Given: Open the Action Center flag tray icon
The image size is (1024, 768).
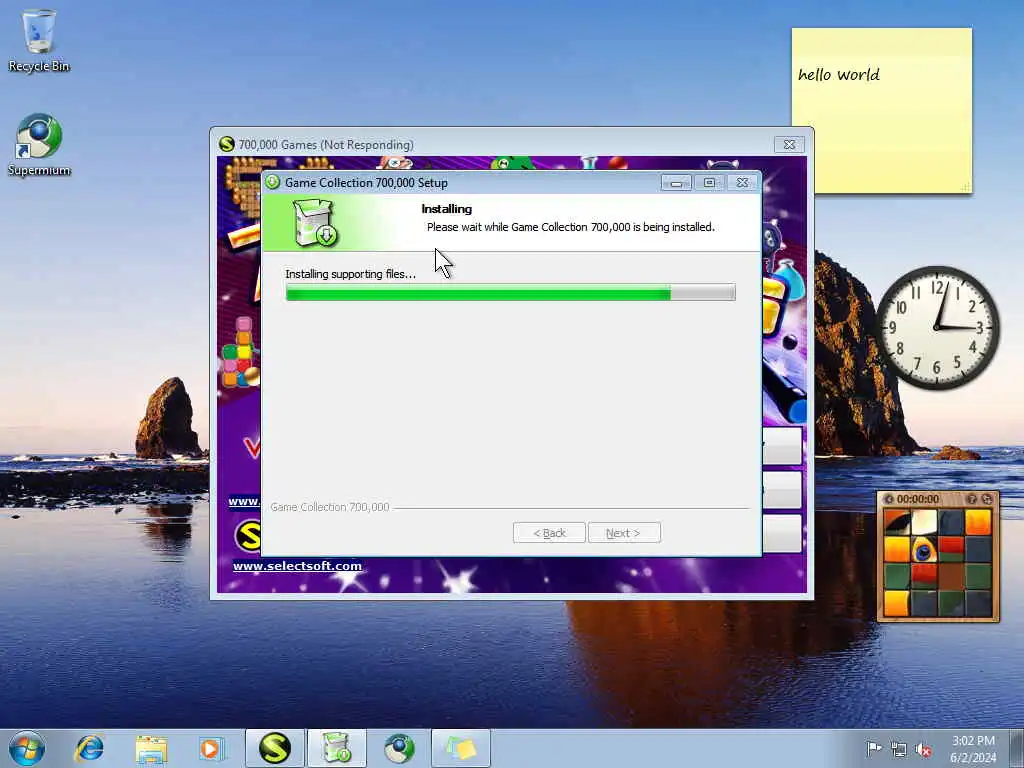Looking at the screenshot, I should 874,748.
